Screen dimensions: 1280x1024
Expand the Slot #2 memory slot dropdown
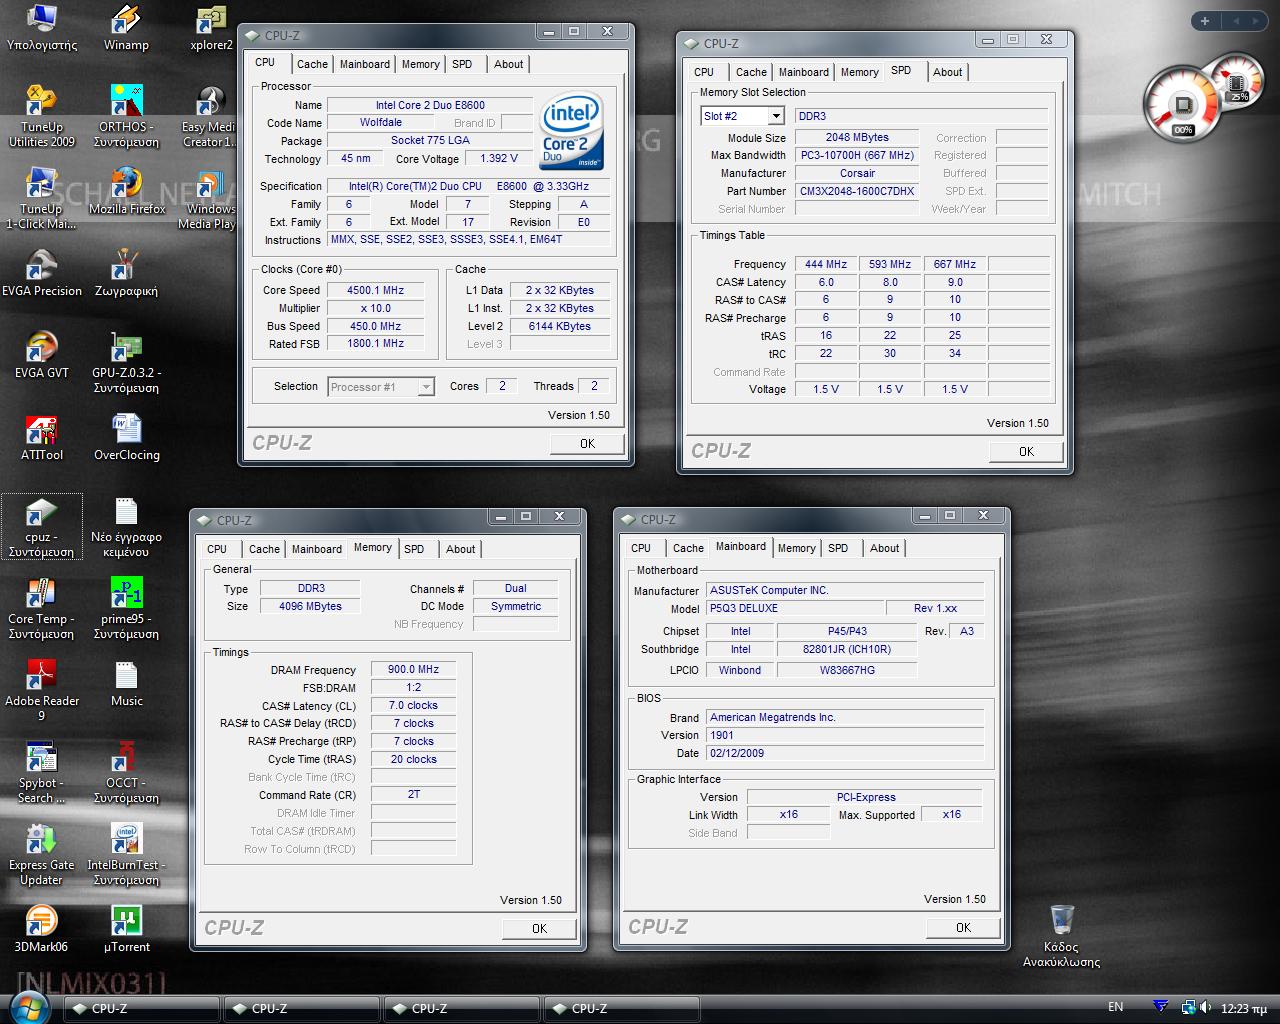[x=775, y=116]
